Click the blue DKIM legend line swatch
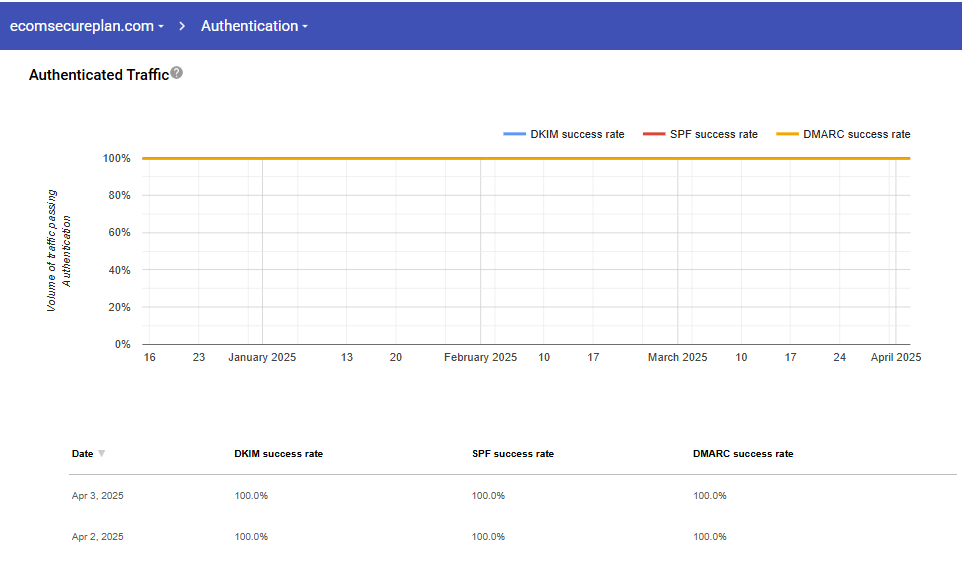The image size is (962, 561). point(514,134)
